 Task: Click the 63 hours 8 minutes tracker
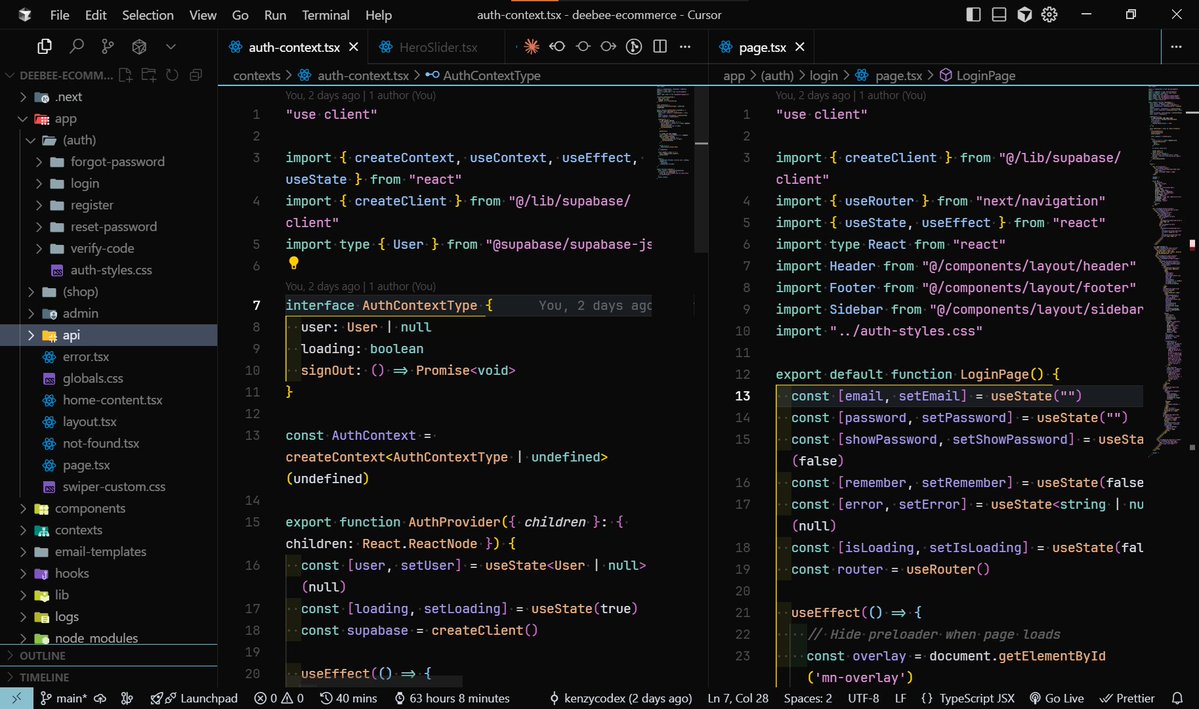click(451, 698)
